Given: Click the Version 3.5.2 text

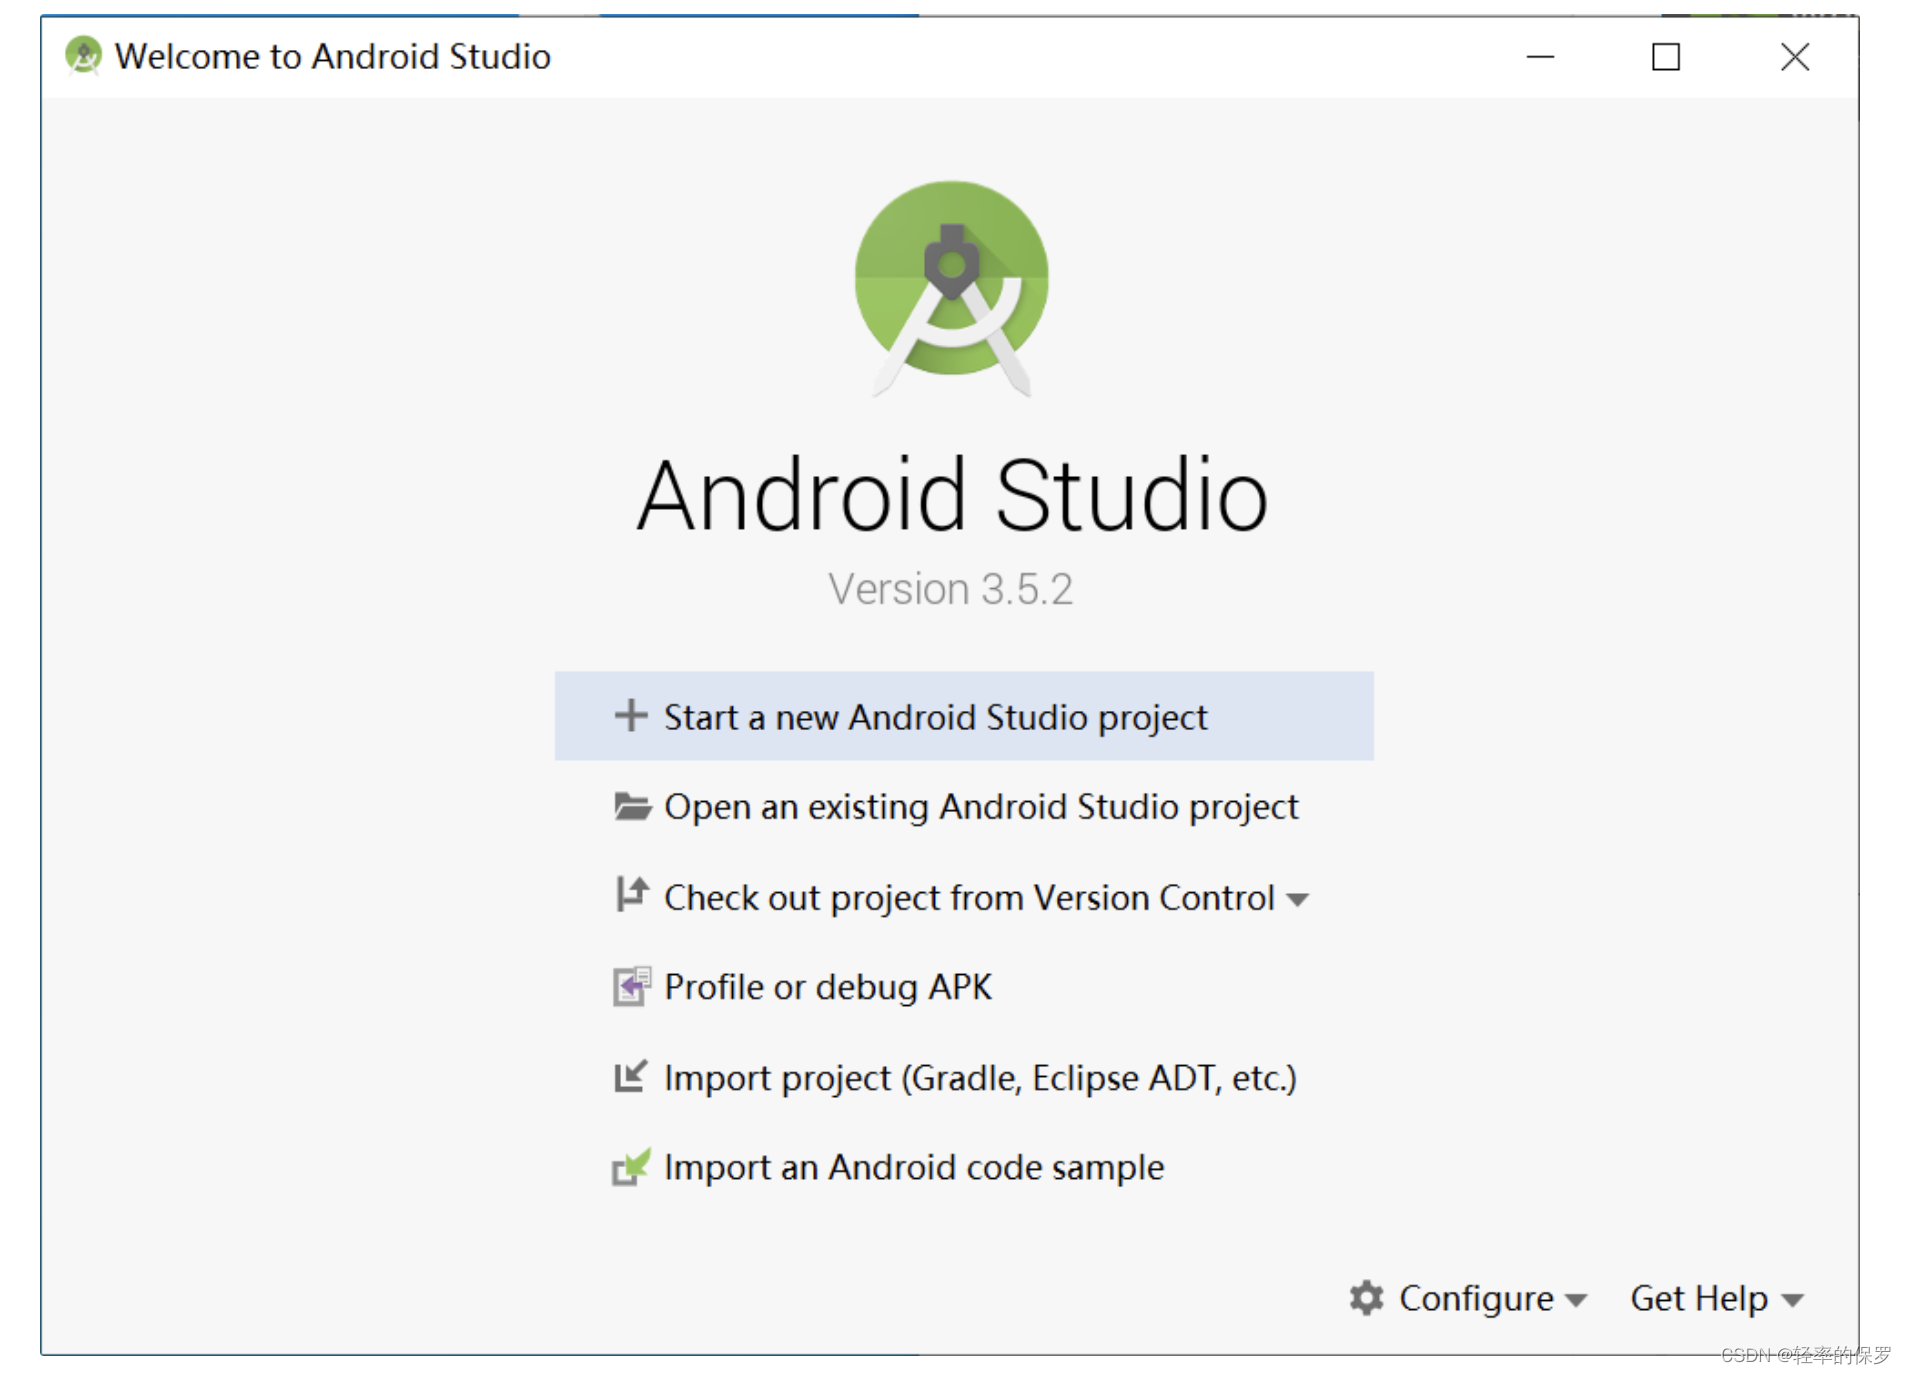Looking at the screenshot, I should coord(950,588).
